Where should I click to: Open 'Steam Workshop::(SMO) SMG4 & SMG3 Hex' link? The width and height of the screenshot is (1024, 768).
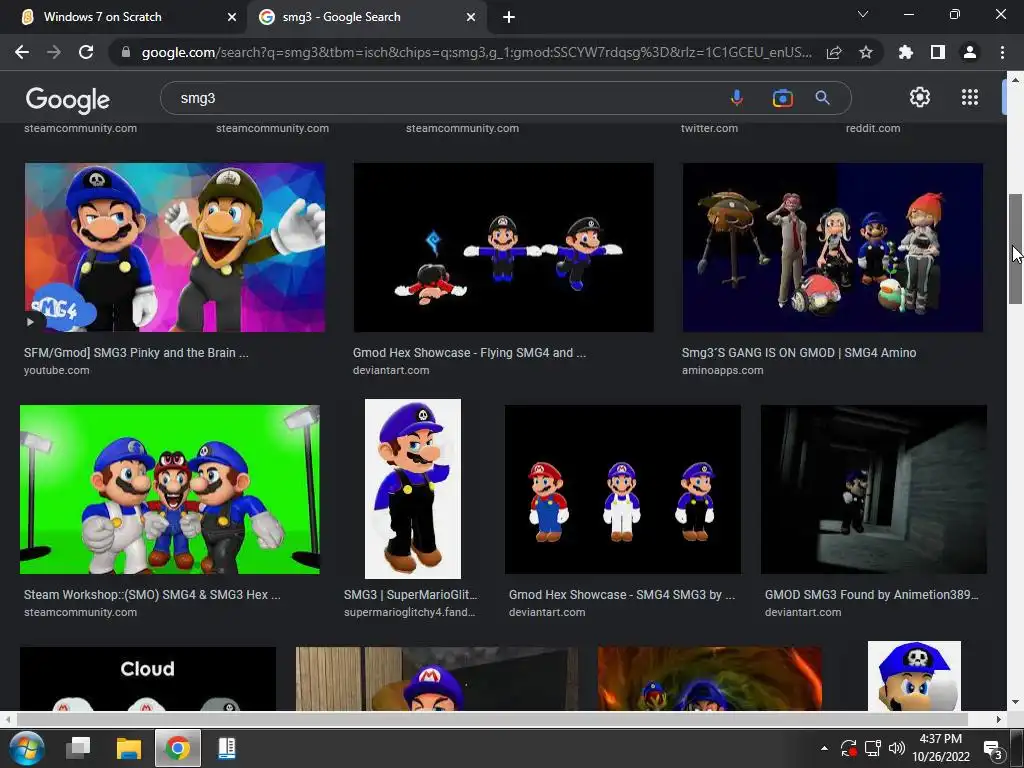tap(152, 595)
